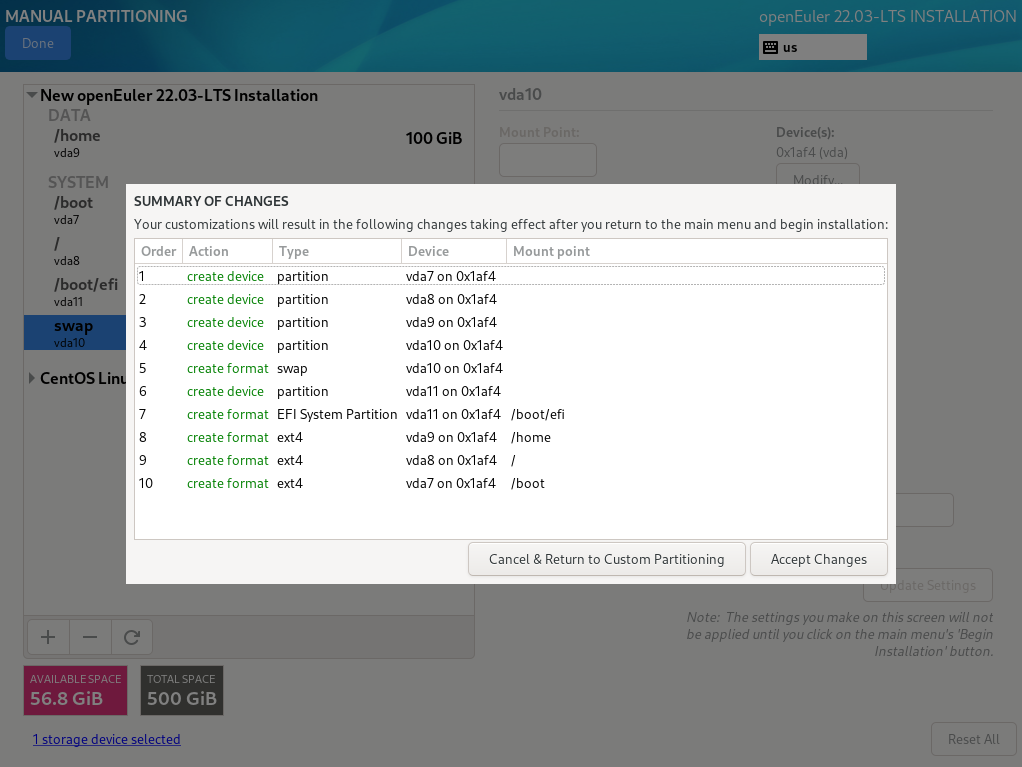
Task: Select row 2 create device vda8
Action: (x=511, y=299)
